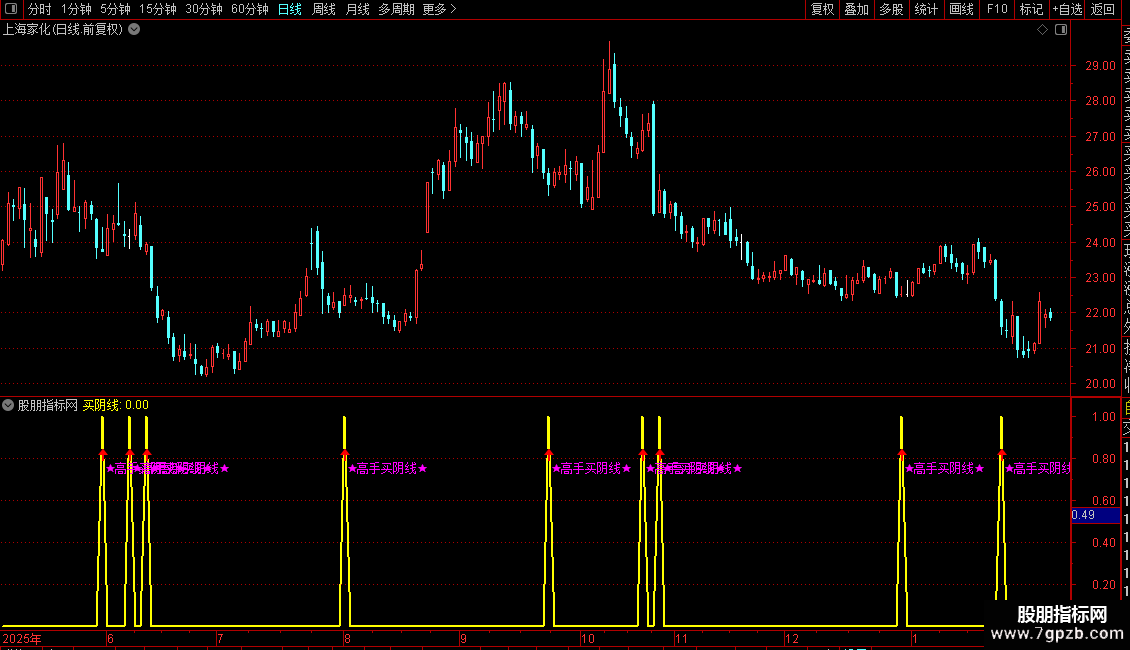Toggle the left side panel icon
This screenshot has width=1130, height=650.
(x=11, y=9)
